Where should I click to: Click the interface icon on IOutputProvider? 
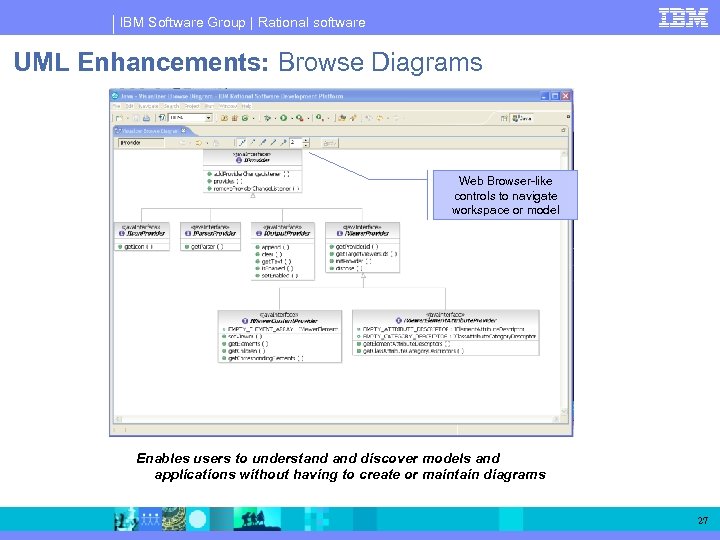(x=259, y=233)
